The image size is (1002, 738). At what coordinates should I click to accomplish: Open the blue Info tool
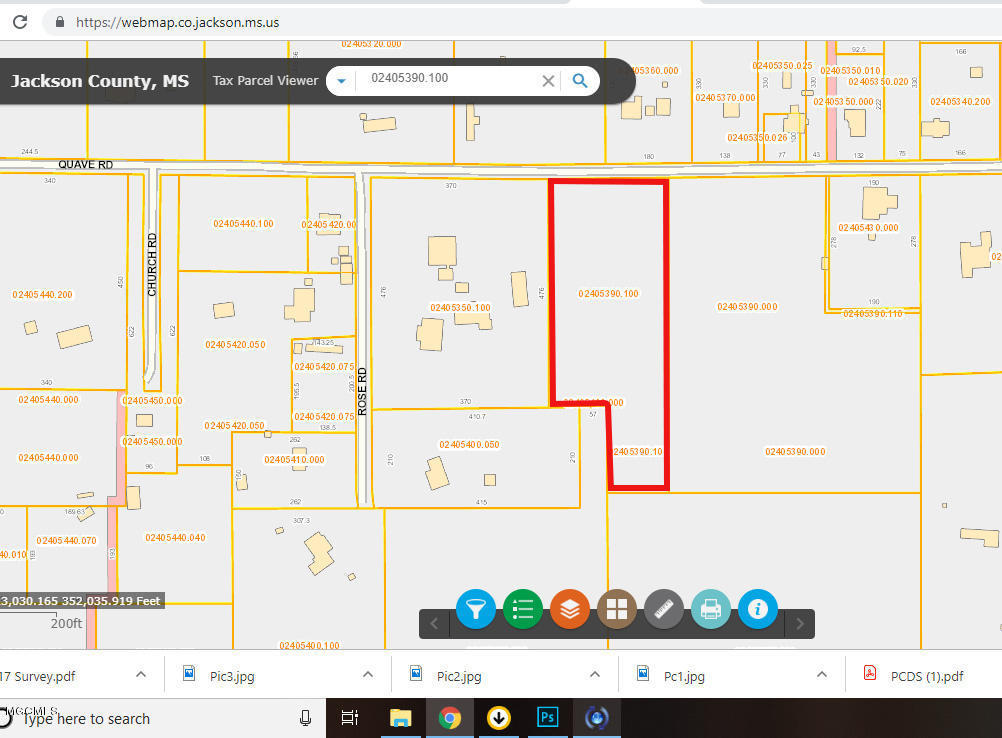tap(758, 609)
